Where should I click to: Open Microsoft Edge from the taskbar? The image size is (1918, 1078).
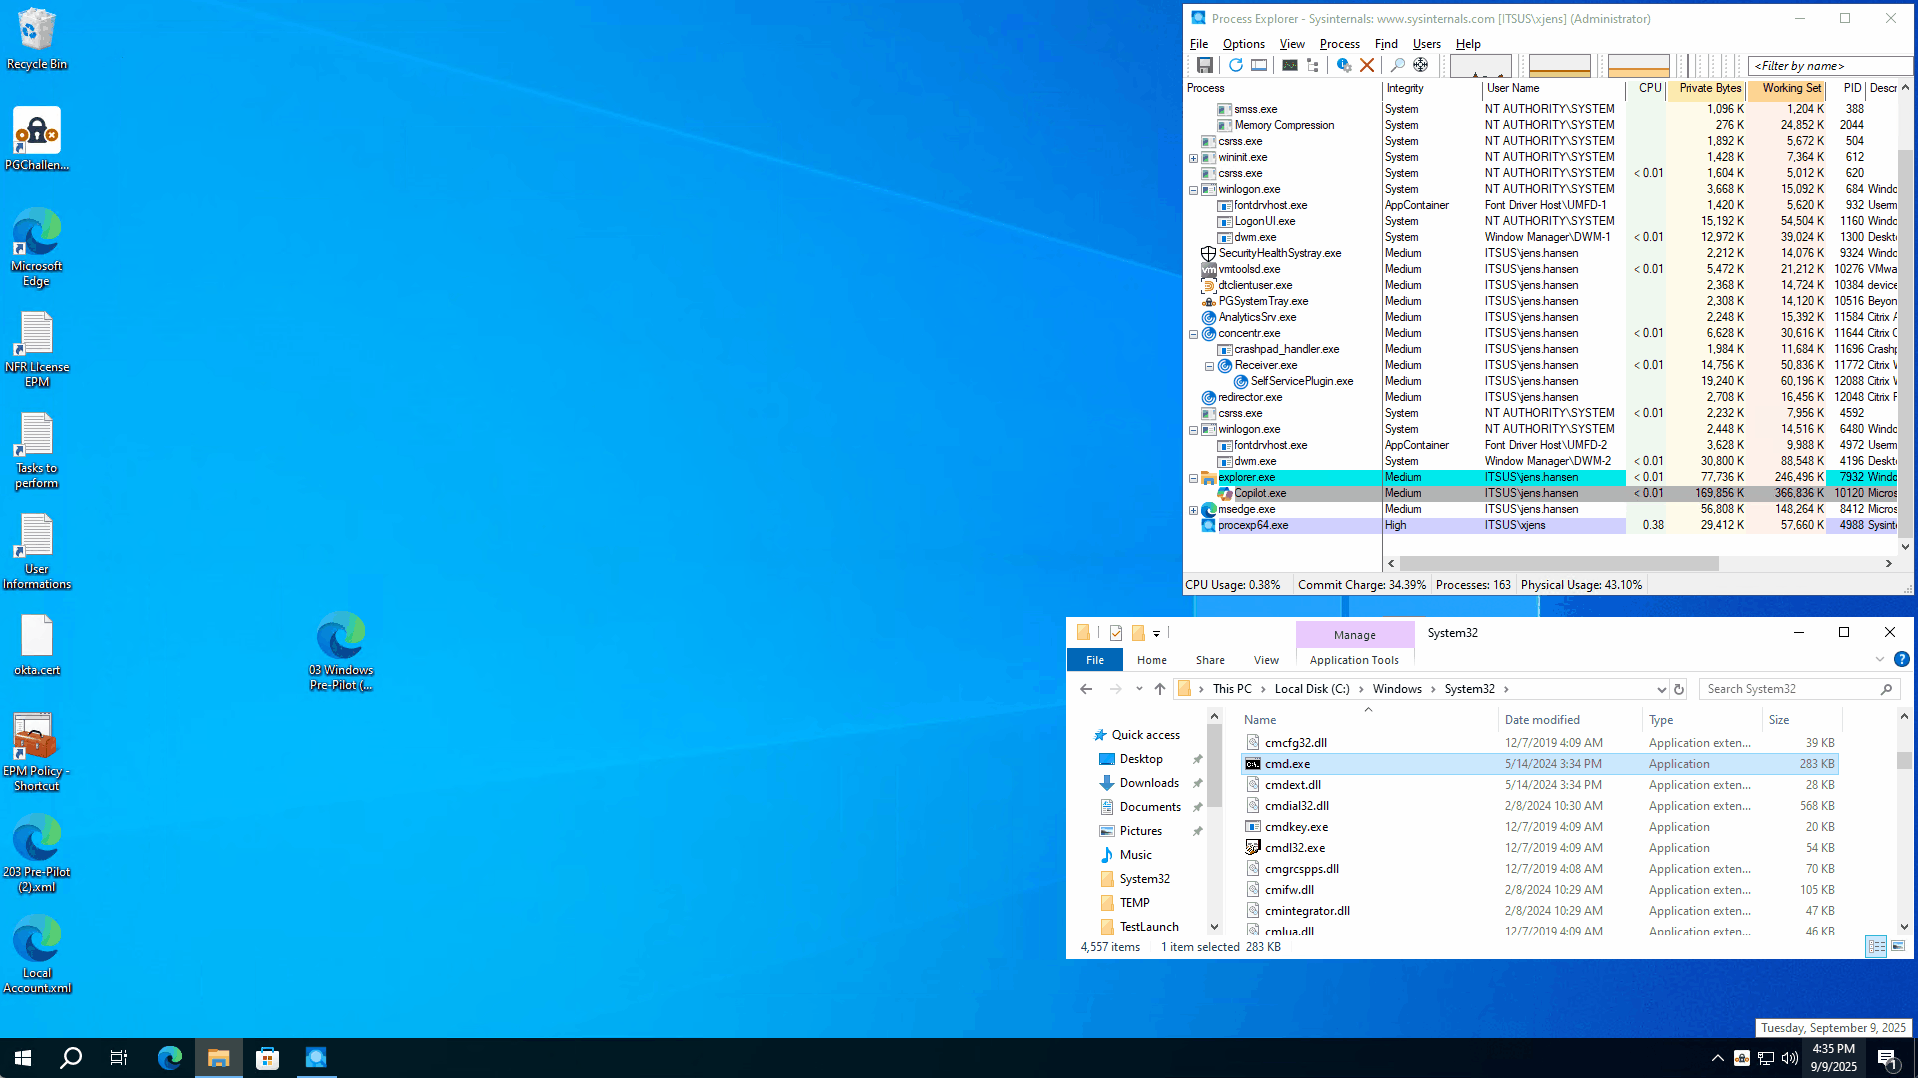click(x=170, y=1058)
